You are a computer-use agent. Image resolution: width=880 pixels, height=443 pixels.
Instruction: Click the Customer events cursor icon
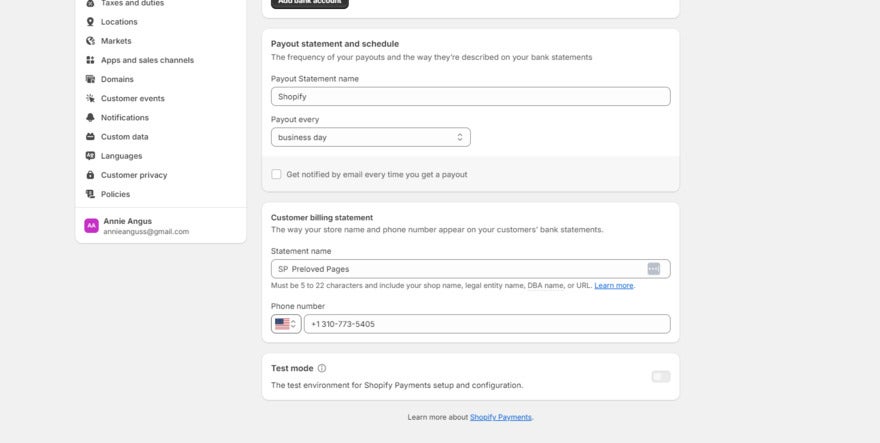(90, 98)
